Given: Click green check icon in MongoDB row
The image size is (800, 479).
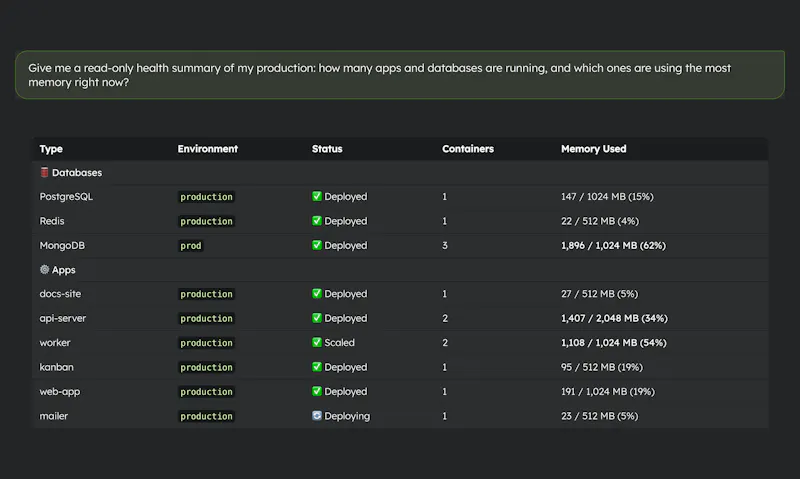Looking at the screenshot, I should 317,245.
